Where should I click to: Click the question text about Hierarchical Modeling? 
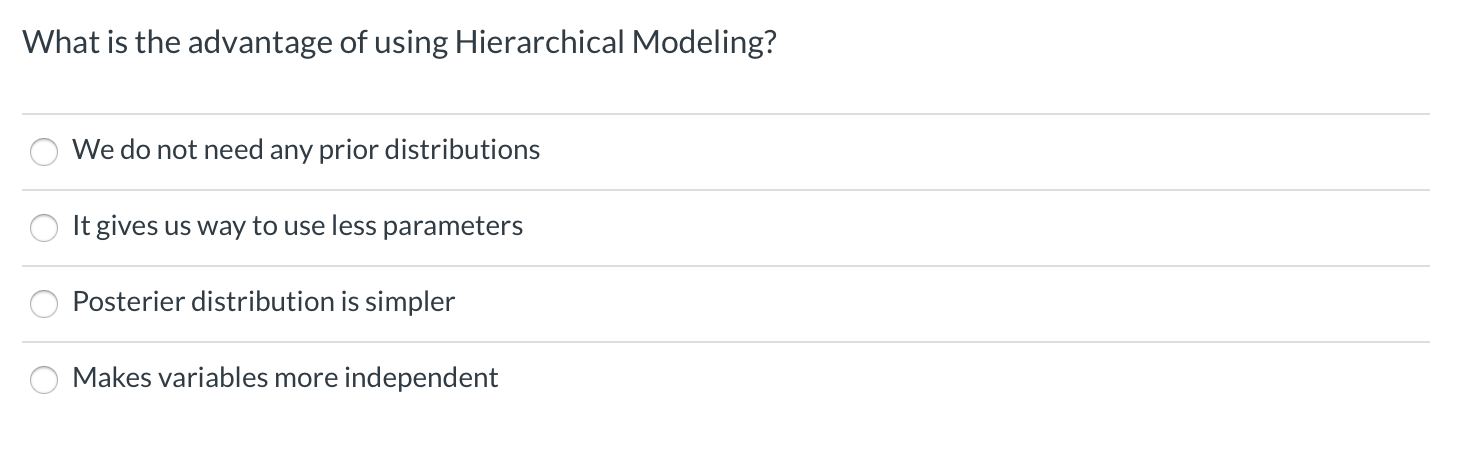click(399, 44)
